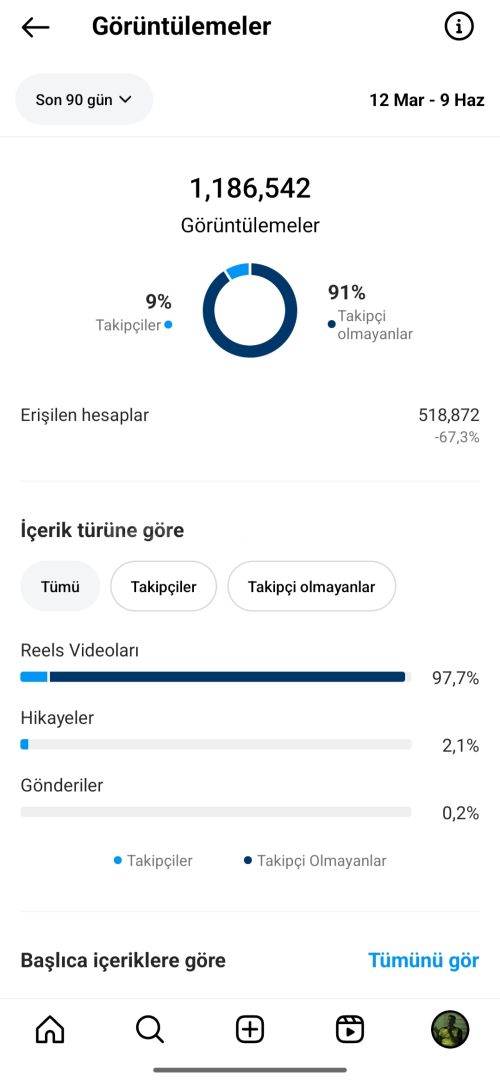Click the Reels Videoları progress bar
Screen dimensions: 500x1080
(x=216, y=677)
